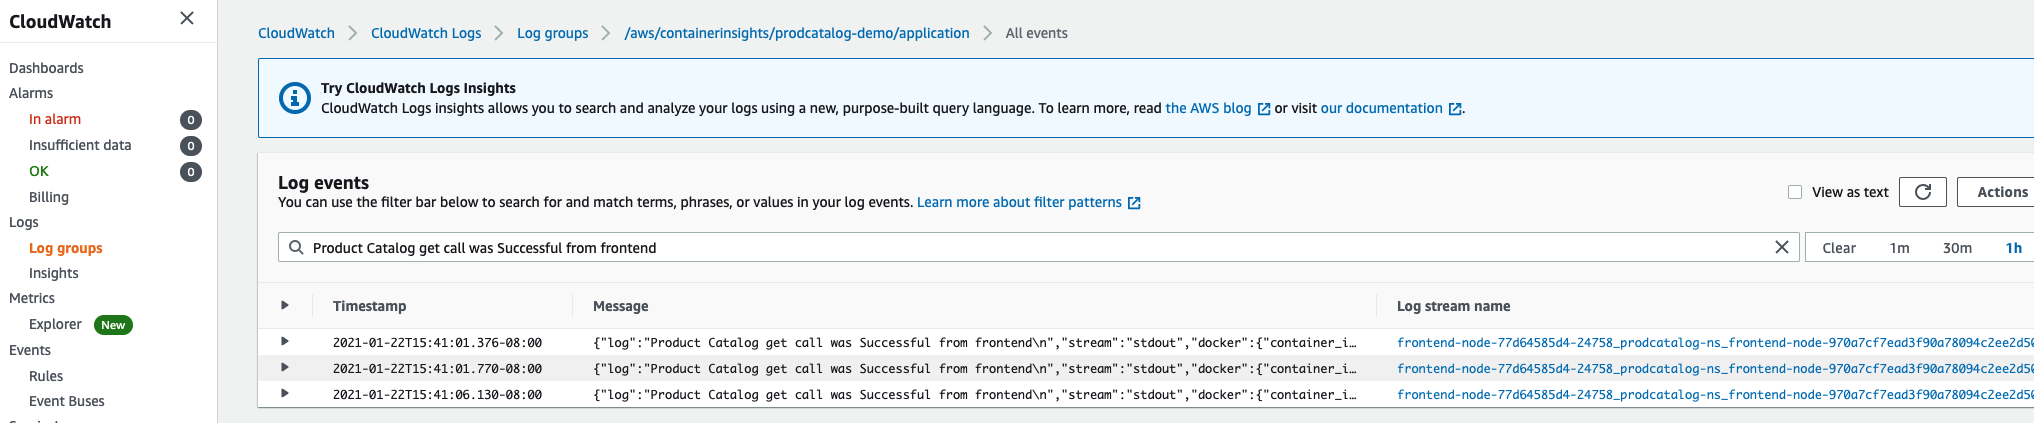This screenshot has height=423, width=2034.
Task: Go to Log groups breadcrumb
Action: click(552, 33)
